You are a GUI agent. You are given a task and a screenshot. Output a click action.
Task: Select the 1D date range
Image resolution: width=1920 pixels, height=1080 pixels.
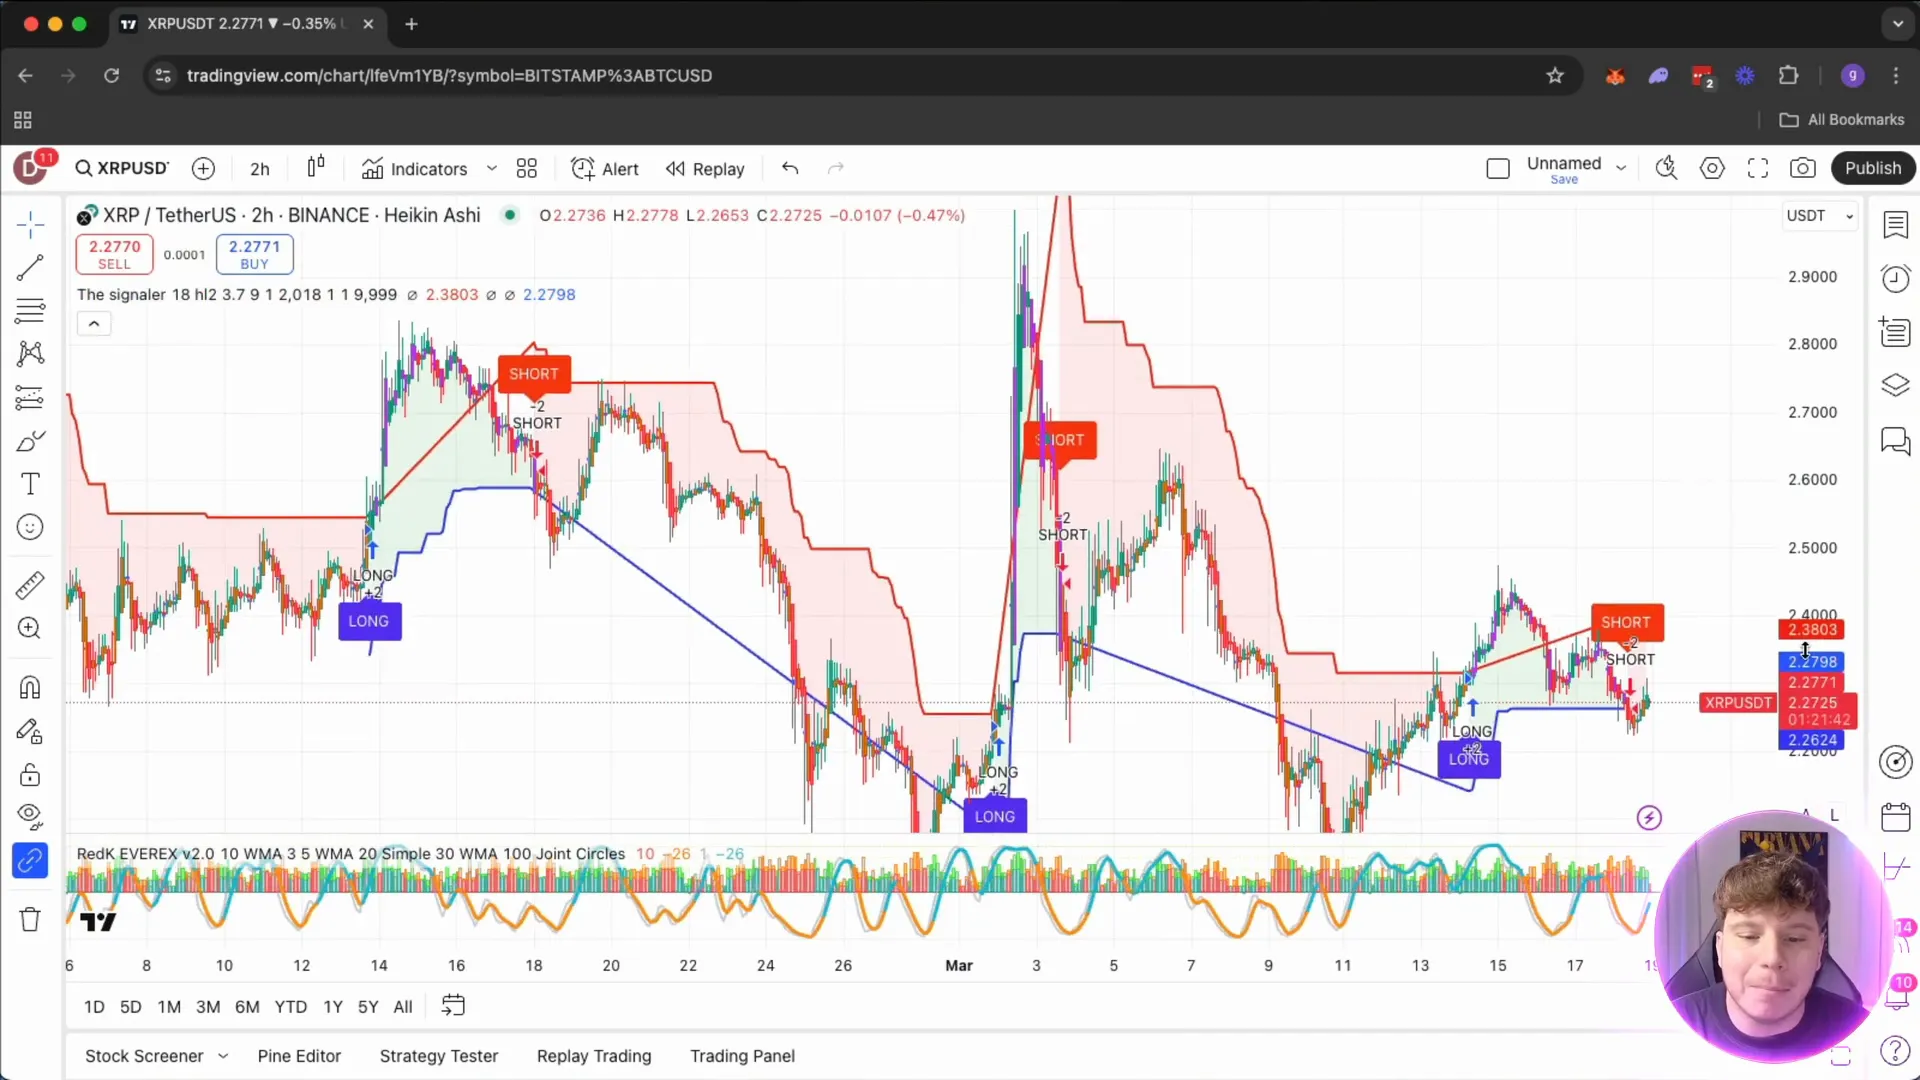pyautogui.click(x=94, y=1007)
